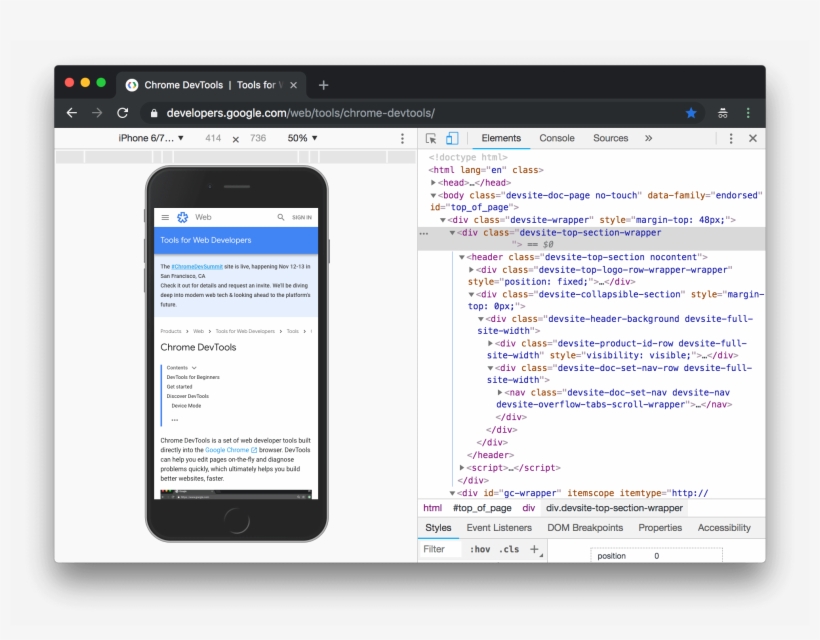The width and height of the screenshot is (820, 640).
Task: Activate the inspect element picker icon
Action: pyautogui.click(x=431, y=139)
